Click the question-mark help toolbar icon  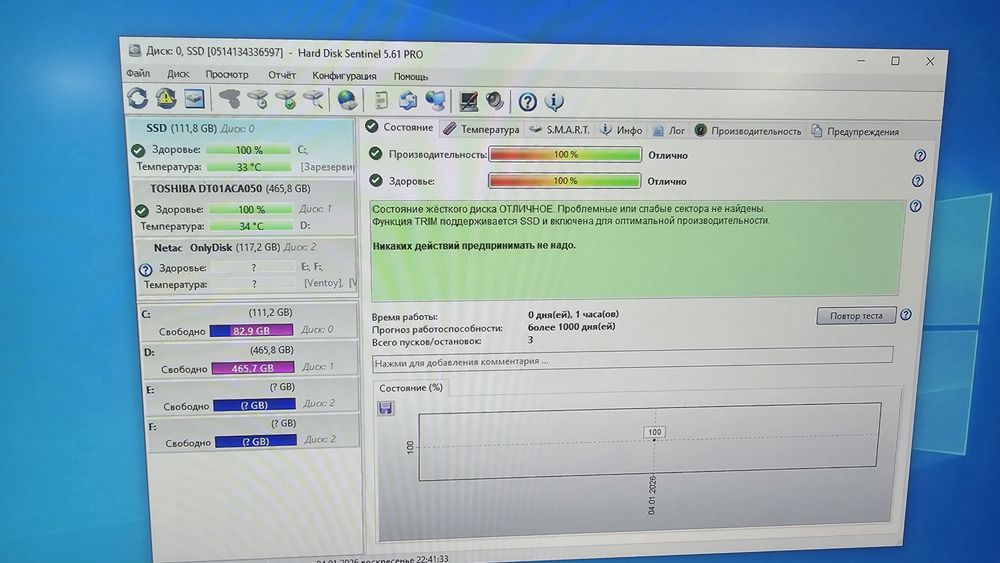(527, 101)
